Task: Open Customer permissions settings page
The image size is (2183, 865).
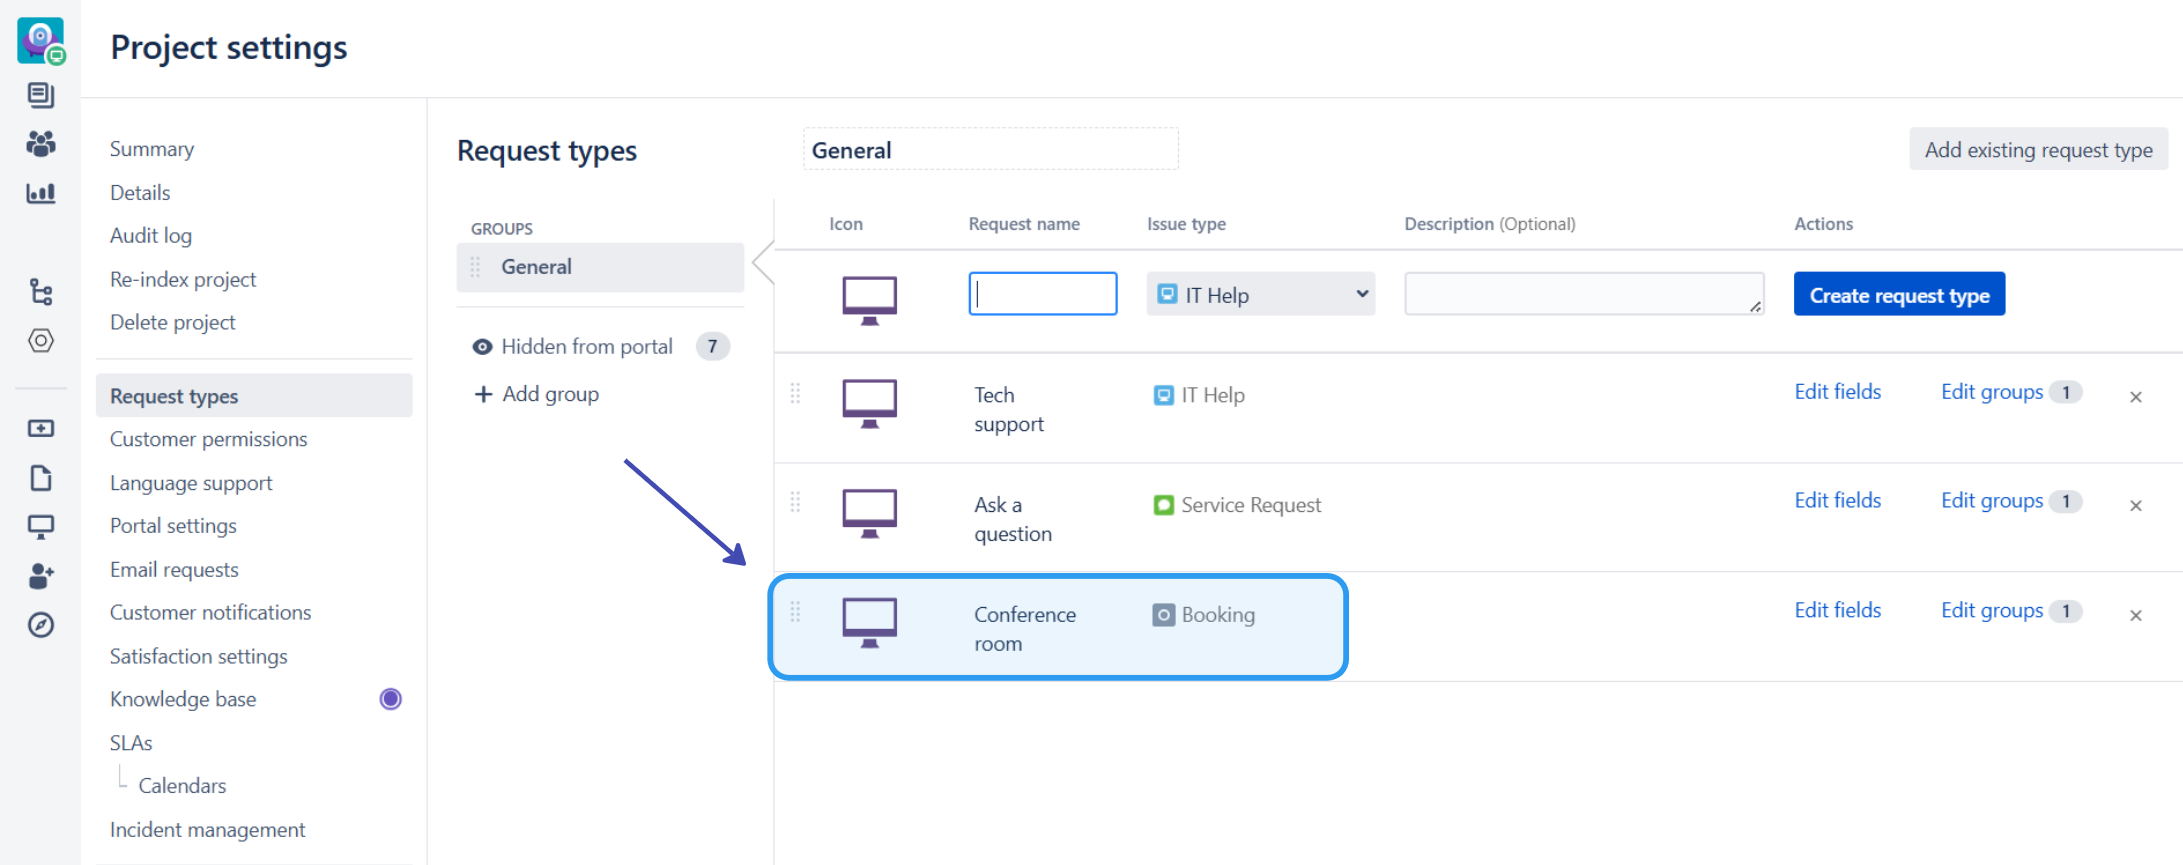Action: click(208, 439)
